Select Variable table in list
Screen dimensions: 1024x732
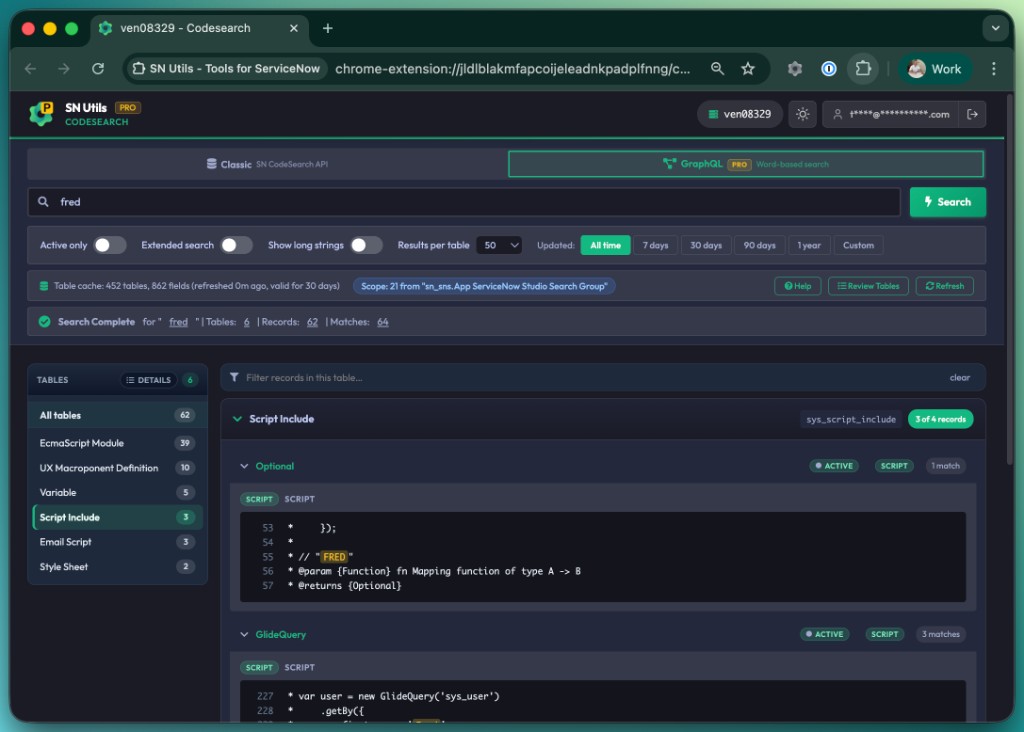pyautogui.click(x=118, y=492)
